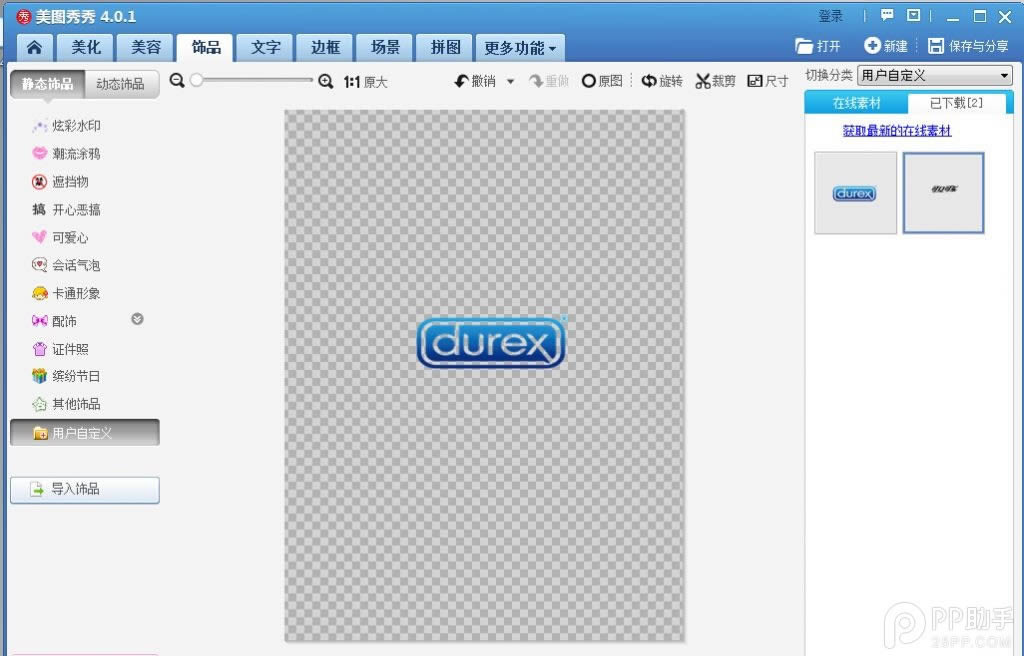Switch to the 边框 tab
Viewport: 1024px width, 656px height.
pyautogui.click(x=325, y=47)
